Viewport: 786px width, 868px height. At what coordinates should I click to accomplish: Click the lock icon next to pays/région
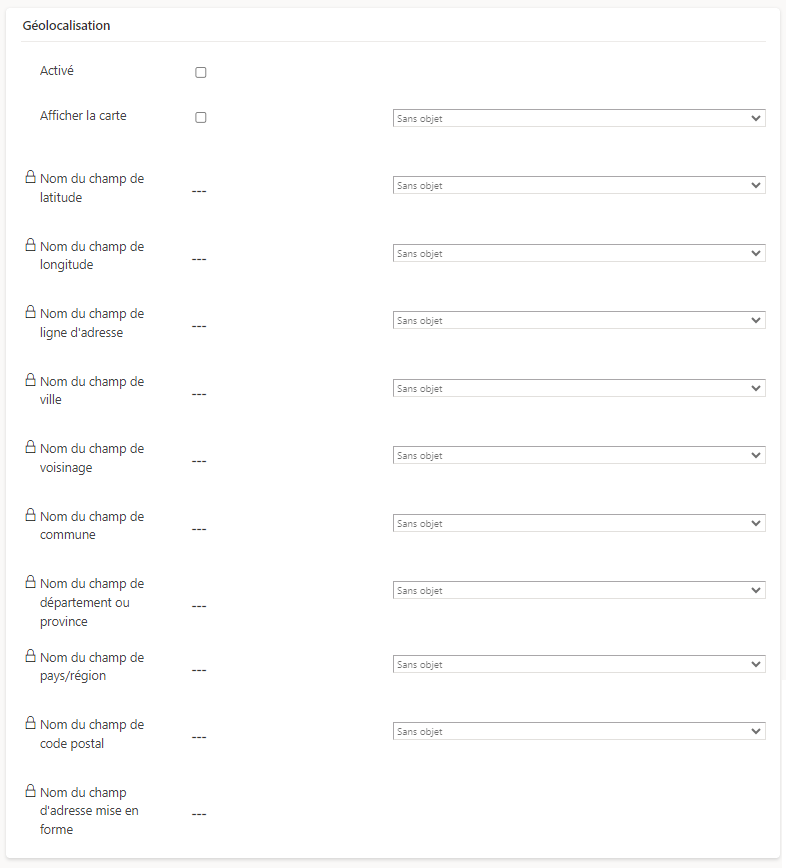click(30, 656)
